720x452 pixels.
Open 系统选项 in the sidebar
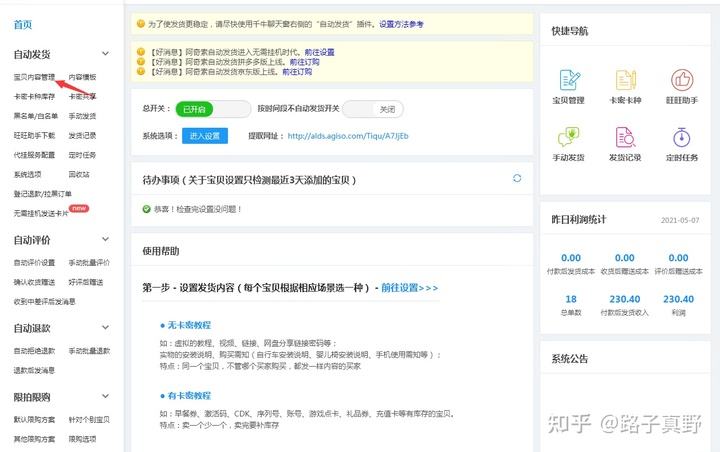[x=28, y=175]
